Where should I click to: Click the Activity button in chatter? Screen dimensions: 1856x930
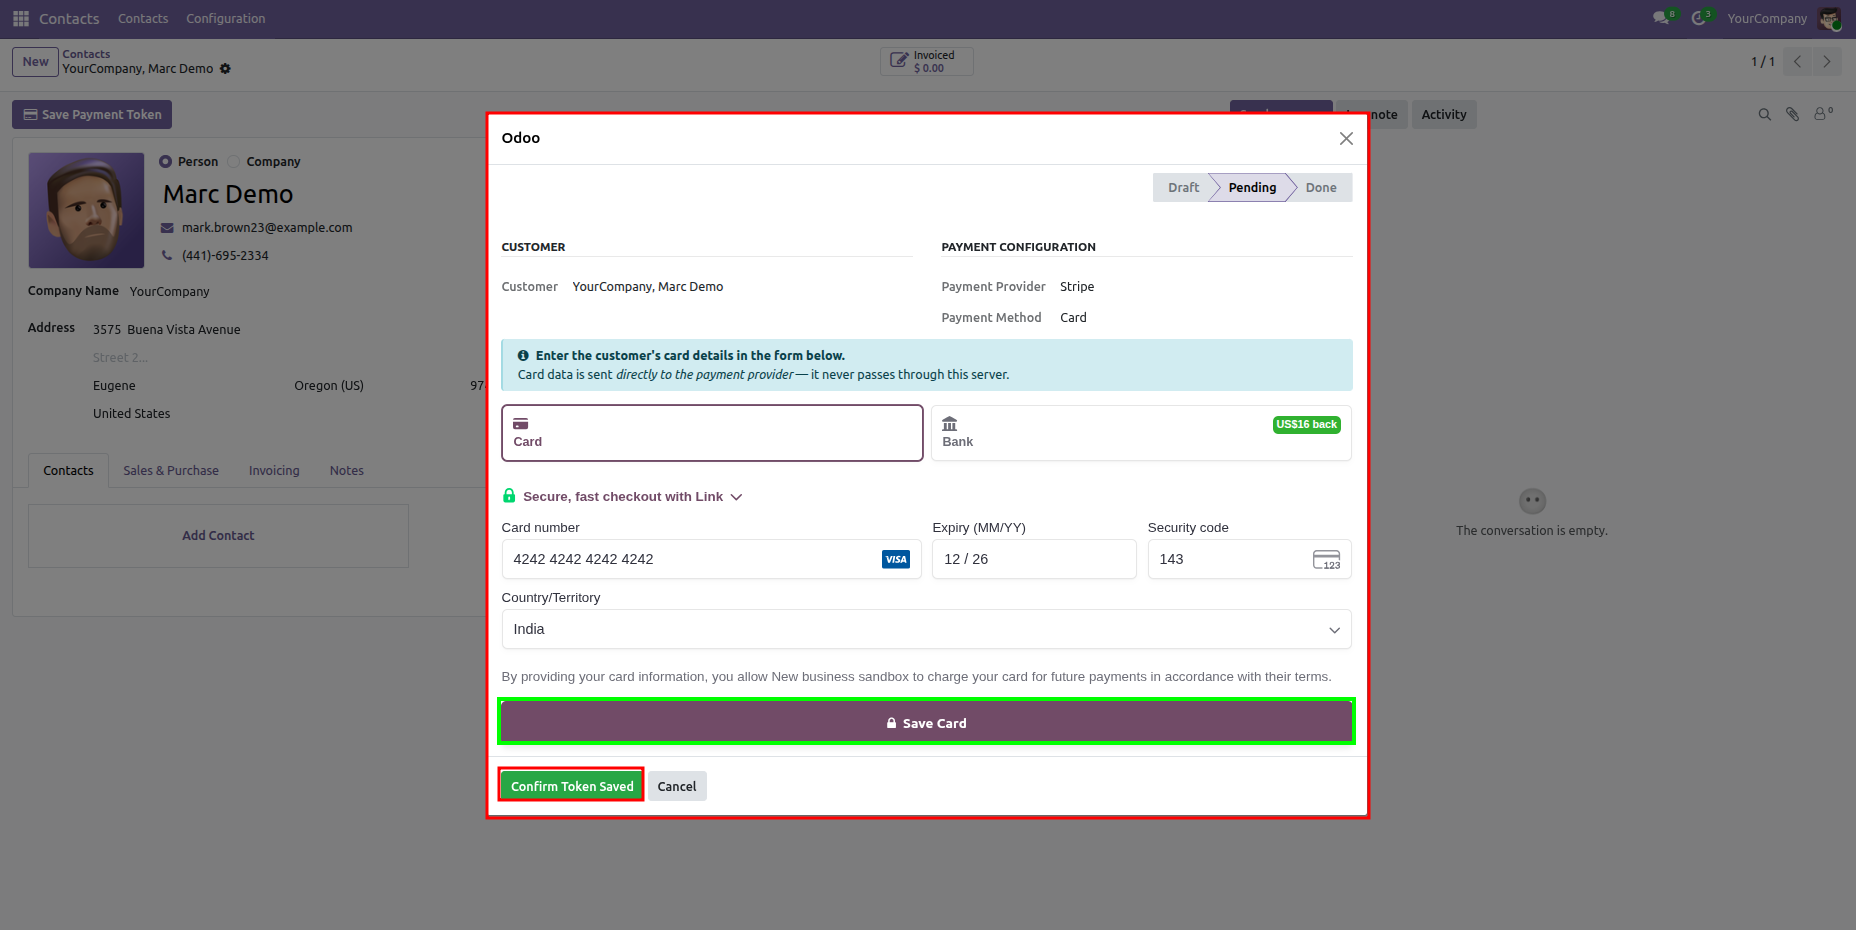click(1444, 115)
